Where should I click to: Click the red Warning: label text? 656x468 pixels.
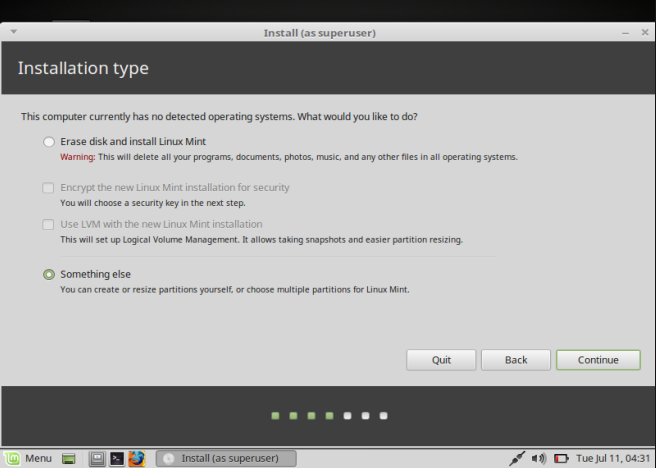78,157
